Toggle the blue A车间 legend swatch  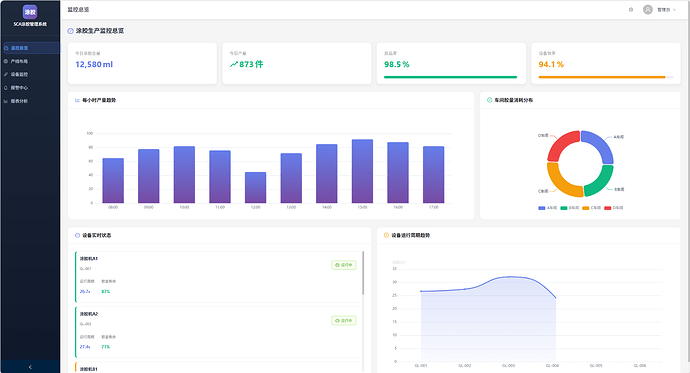542,208
